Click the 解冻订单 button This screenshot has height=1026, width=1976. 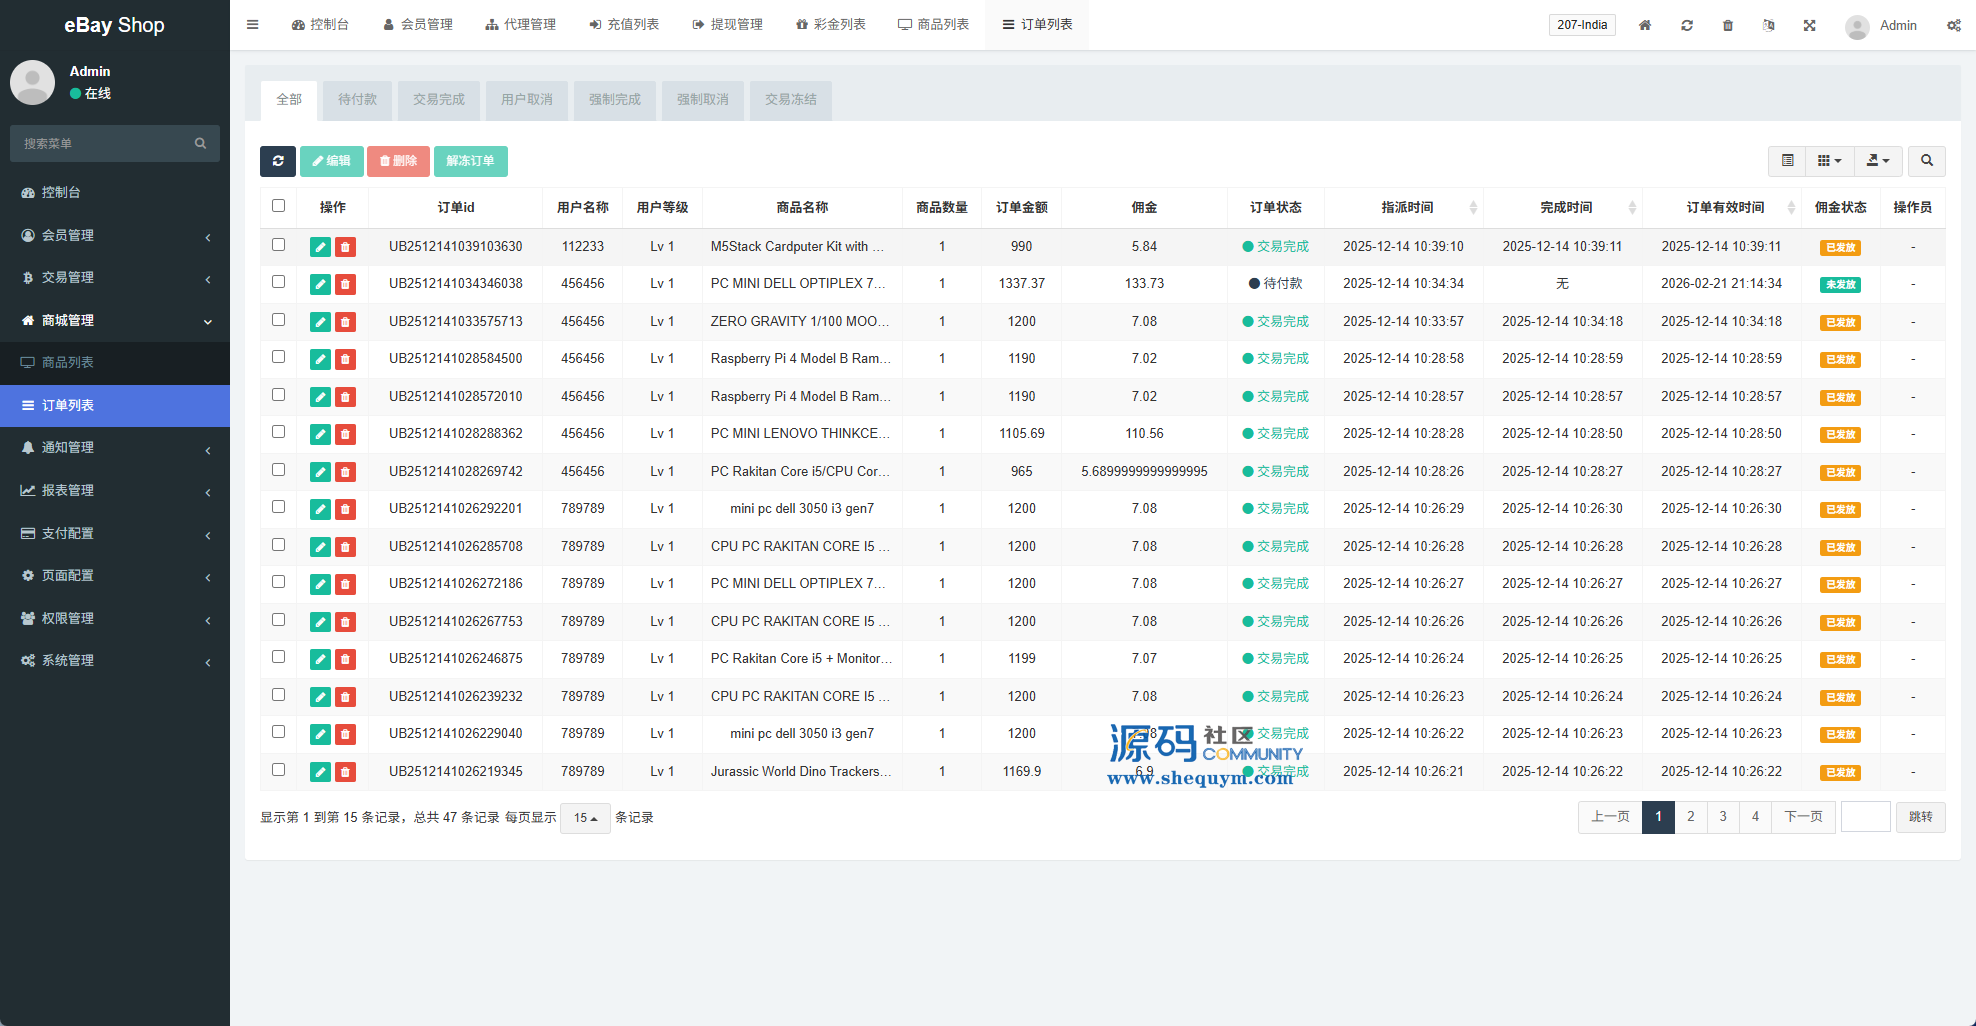pyautogui.click(x=470, y=161)
